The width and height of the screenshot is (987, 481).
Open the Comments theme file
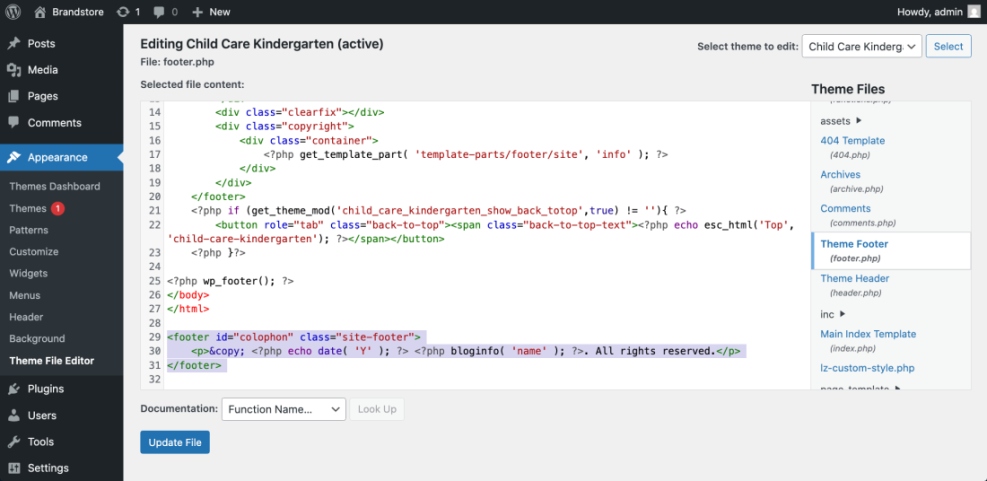845,208
